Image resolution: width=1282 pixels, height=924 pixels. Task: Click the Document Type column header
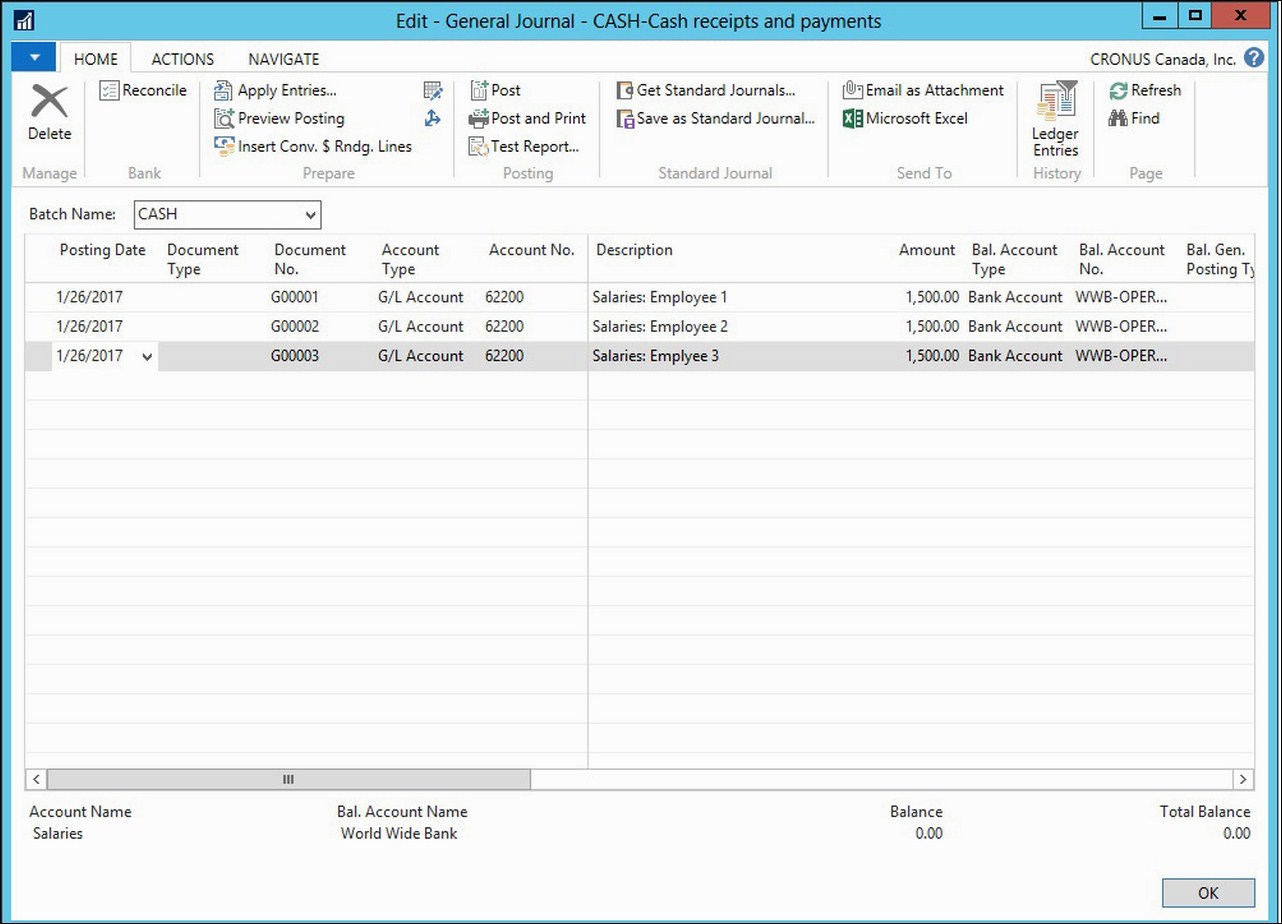(x=203, y=259)
